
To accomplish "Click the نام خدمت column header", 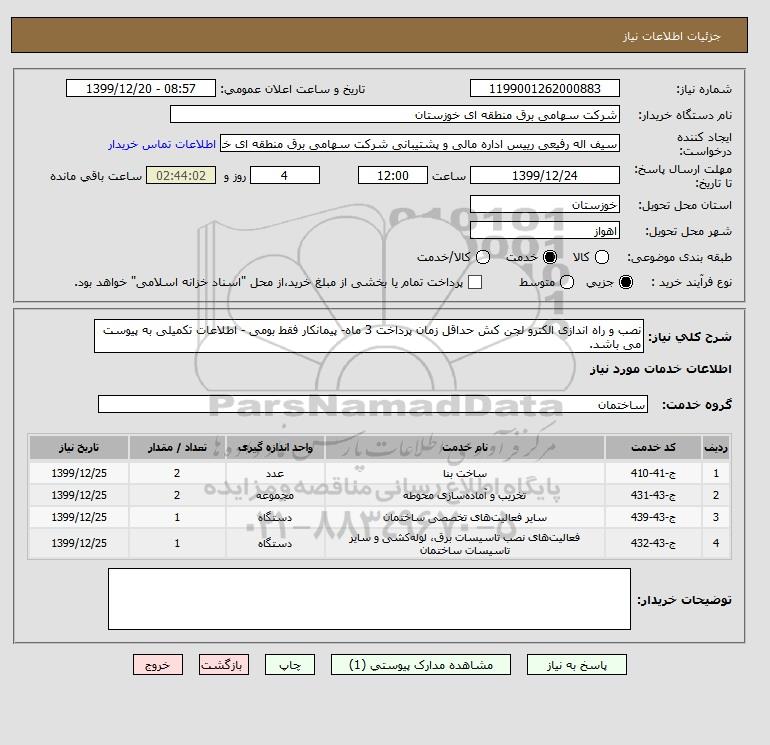I will coord(465,447).
